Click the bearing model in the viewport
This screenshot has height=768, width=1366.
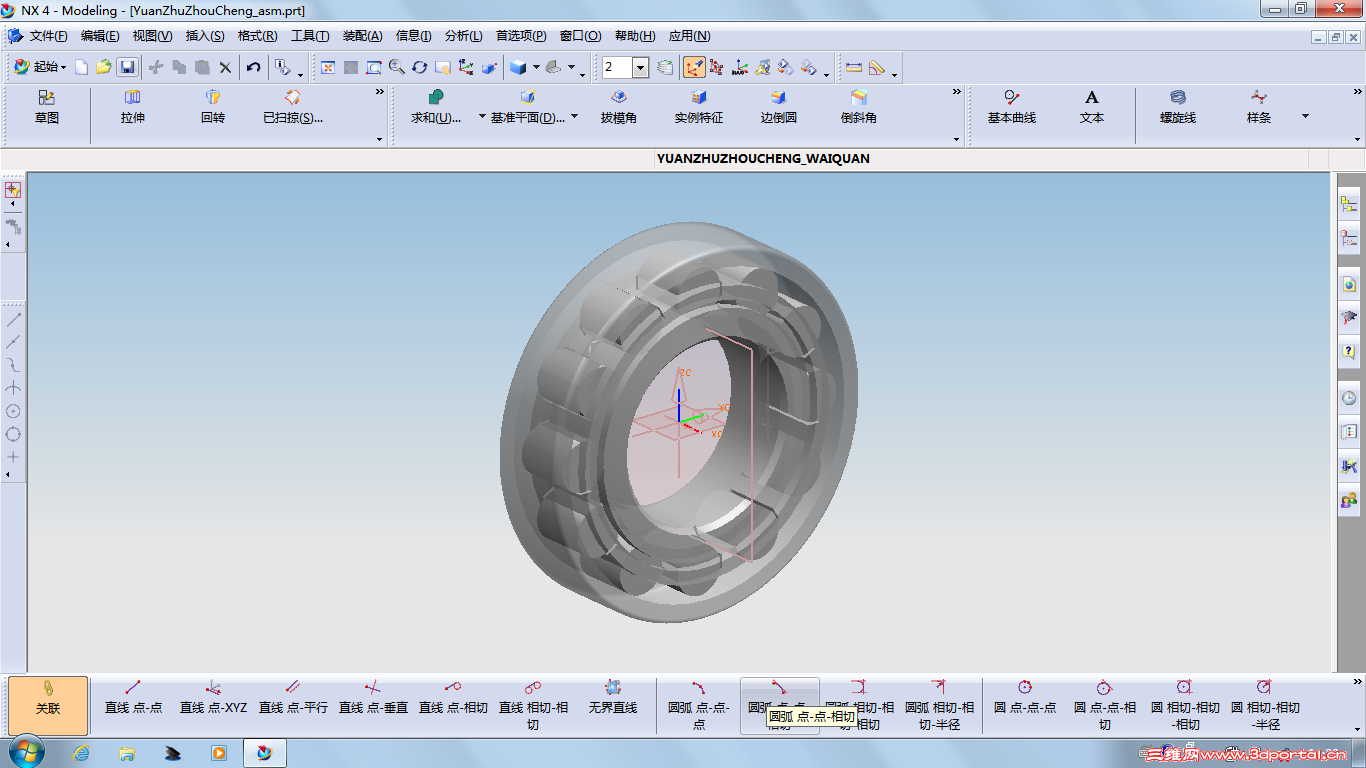[680, 420]
